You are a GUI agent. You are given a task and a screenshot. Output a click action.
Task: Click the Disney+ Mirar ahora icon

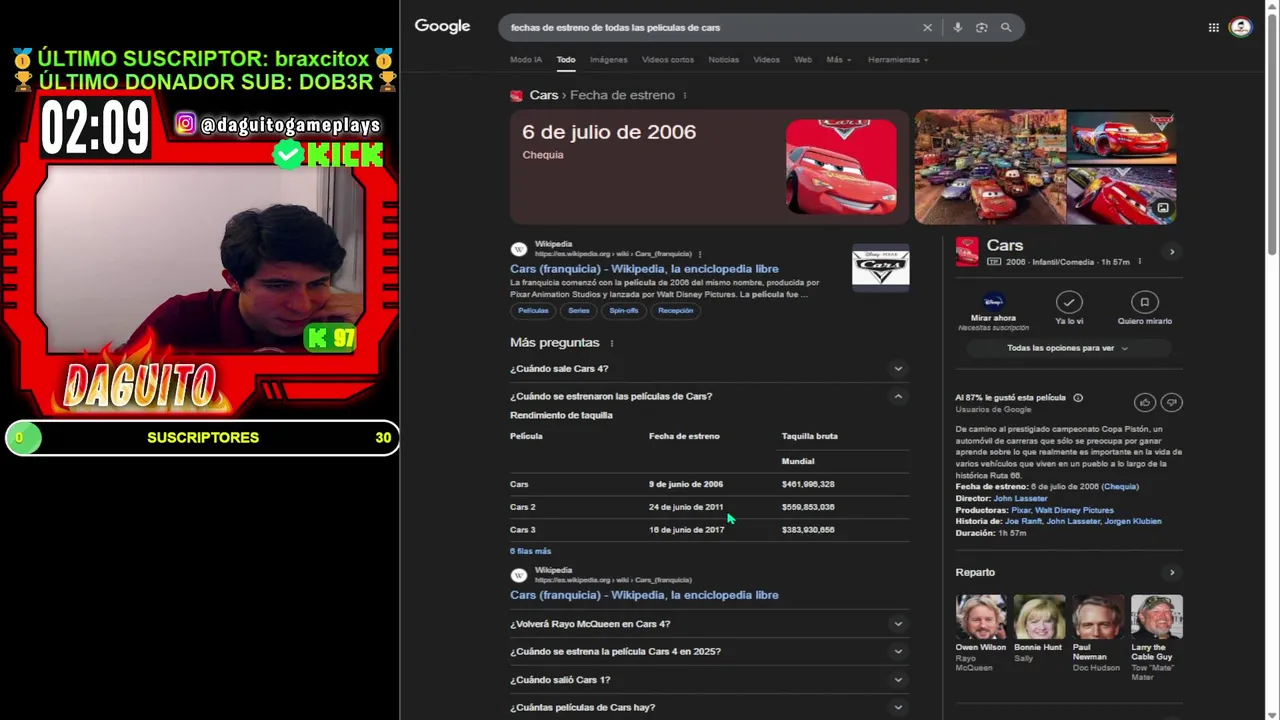993,301
